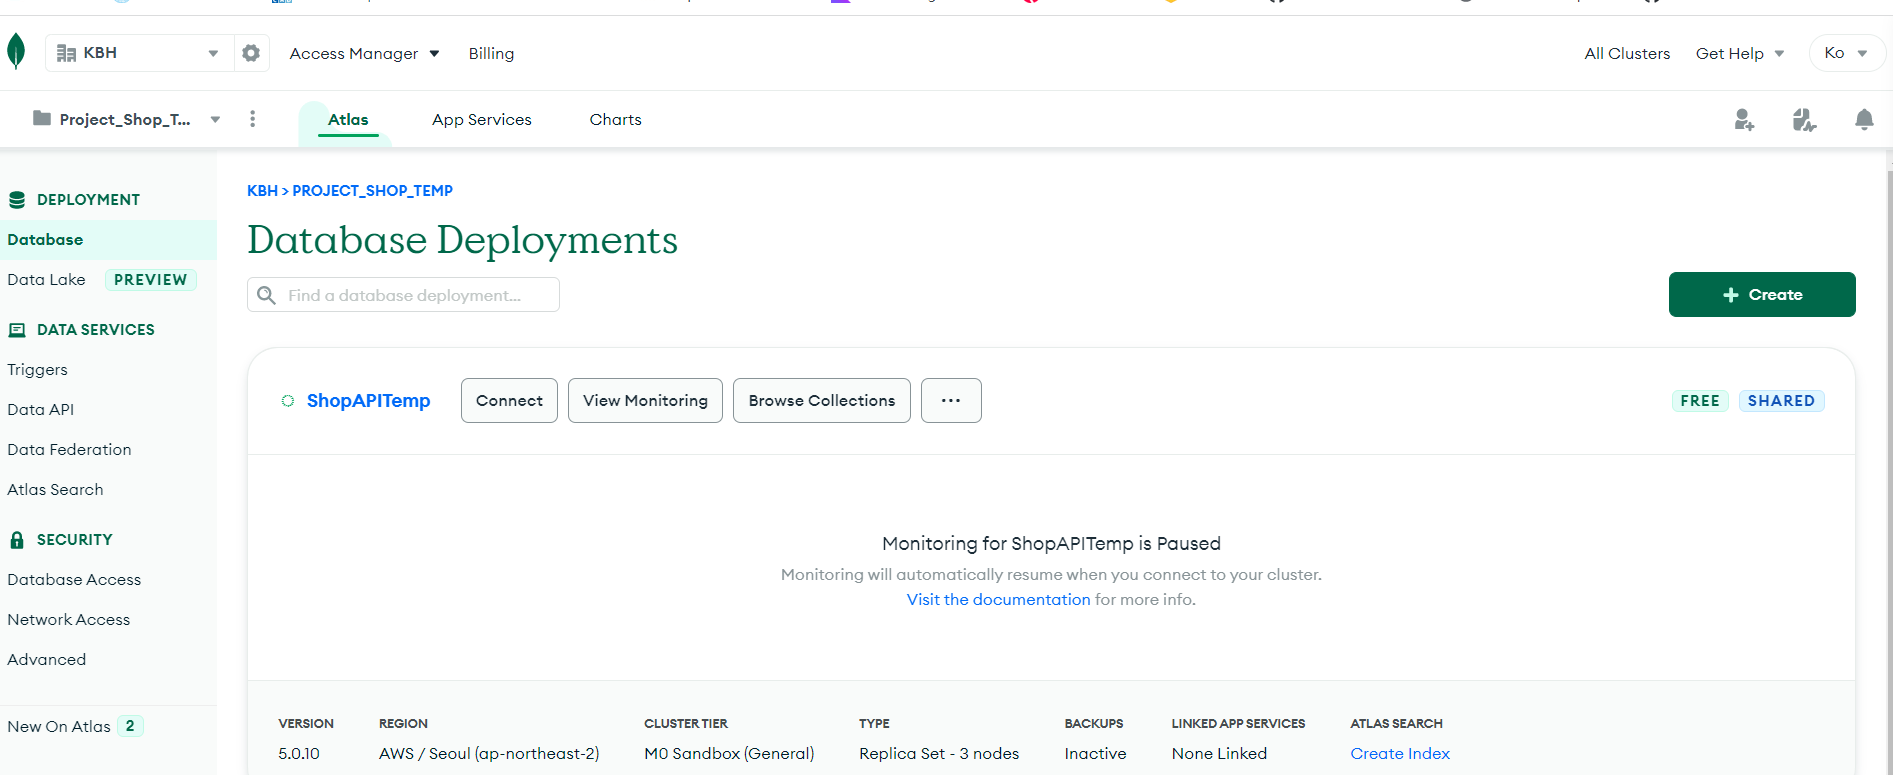
Task: Click the Inactive backups value
Action: tap(1095, 754)
